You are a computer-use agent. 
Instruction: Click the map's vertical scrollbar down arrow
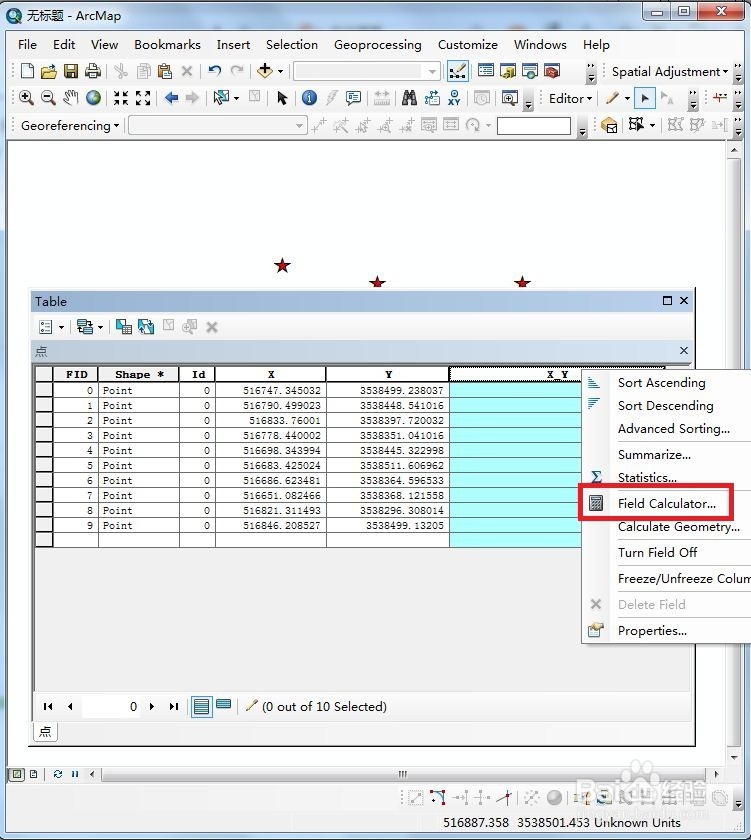[x=734, y=758]
